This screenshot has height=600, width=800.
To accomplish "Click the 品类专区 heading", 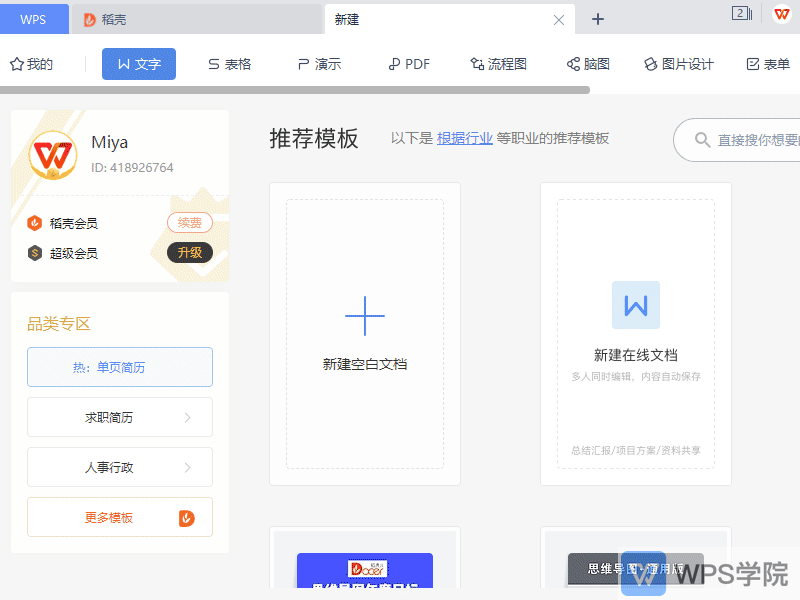I will click(59, 323).
